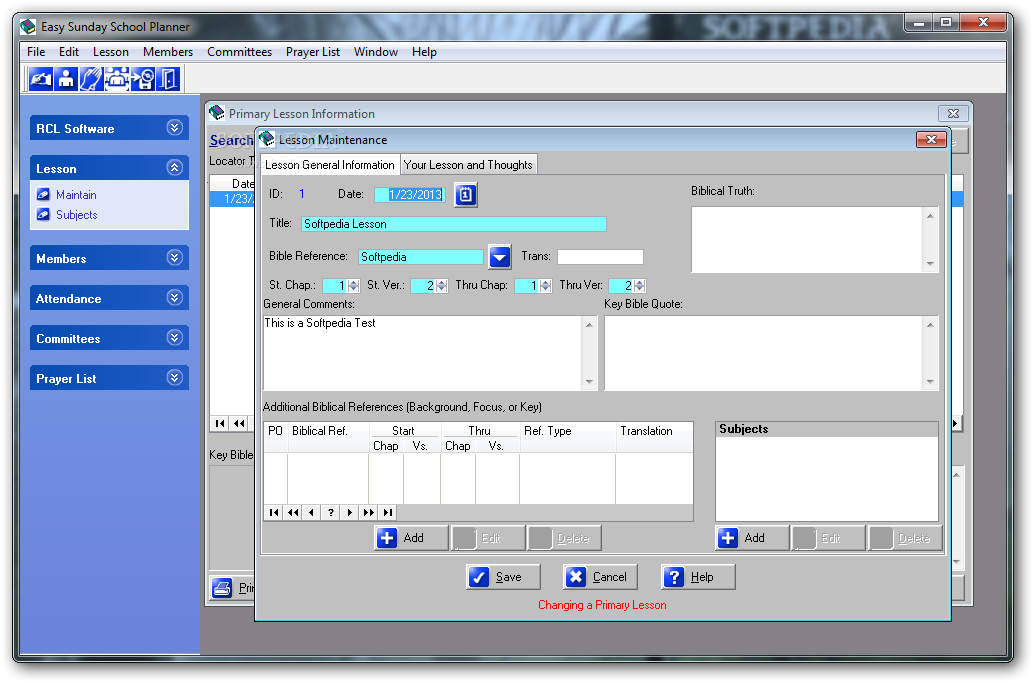Close the Lesson Maintenance dialog

point(931,139)
